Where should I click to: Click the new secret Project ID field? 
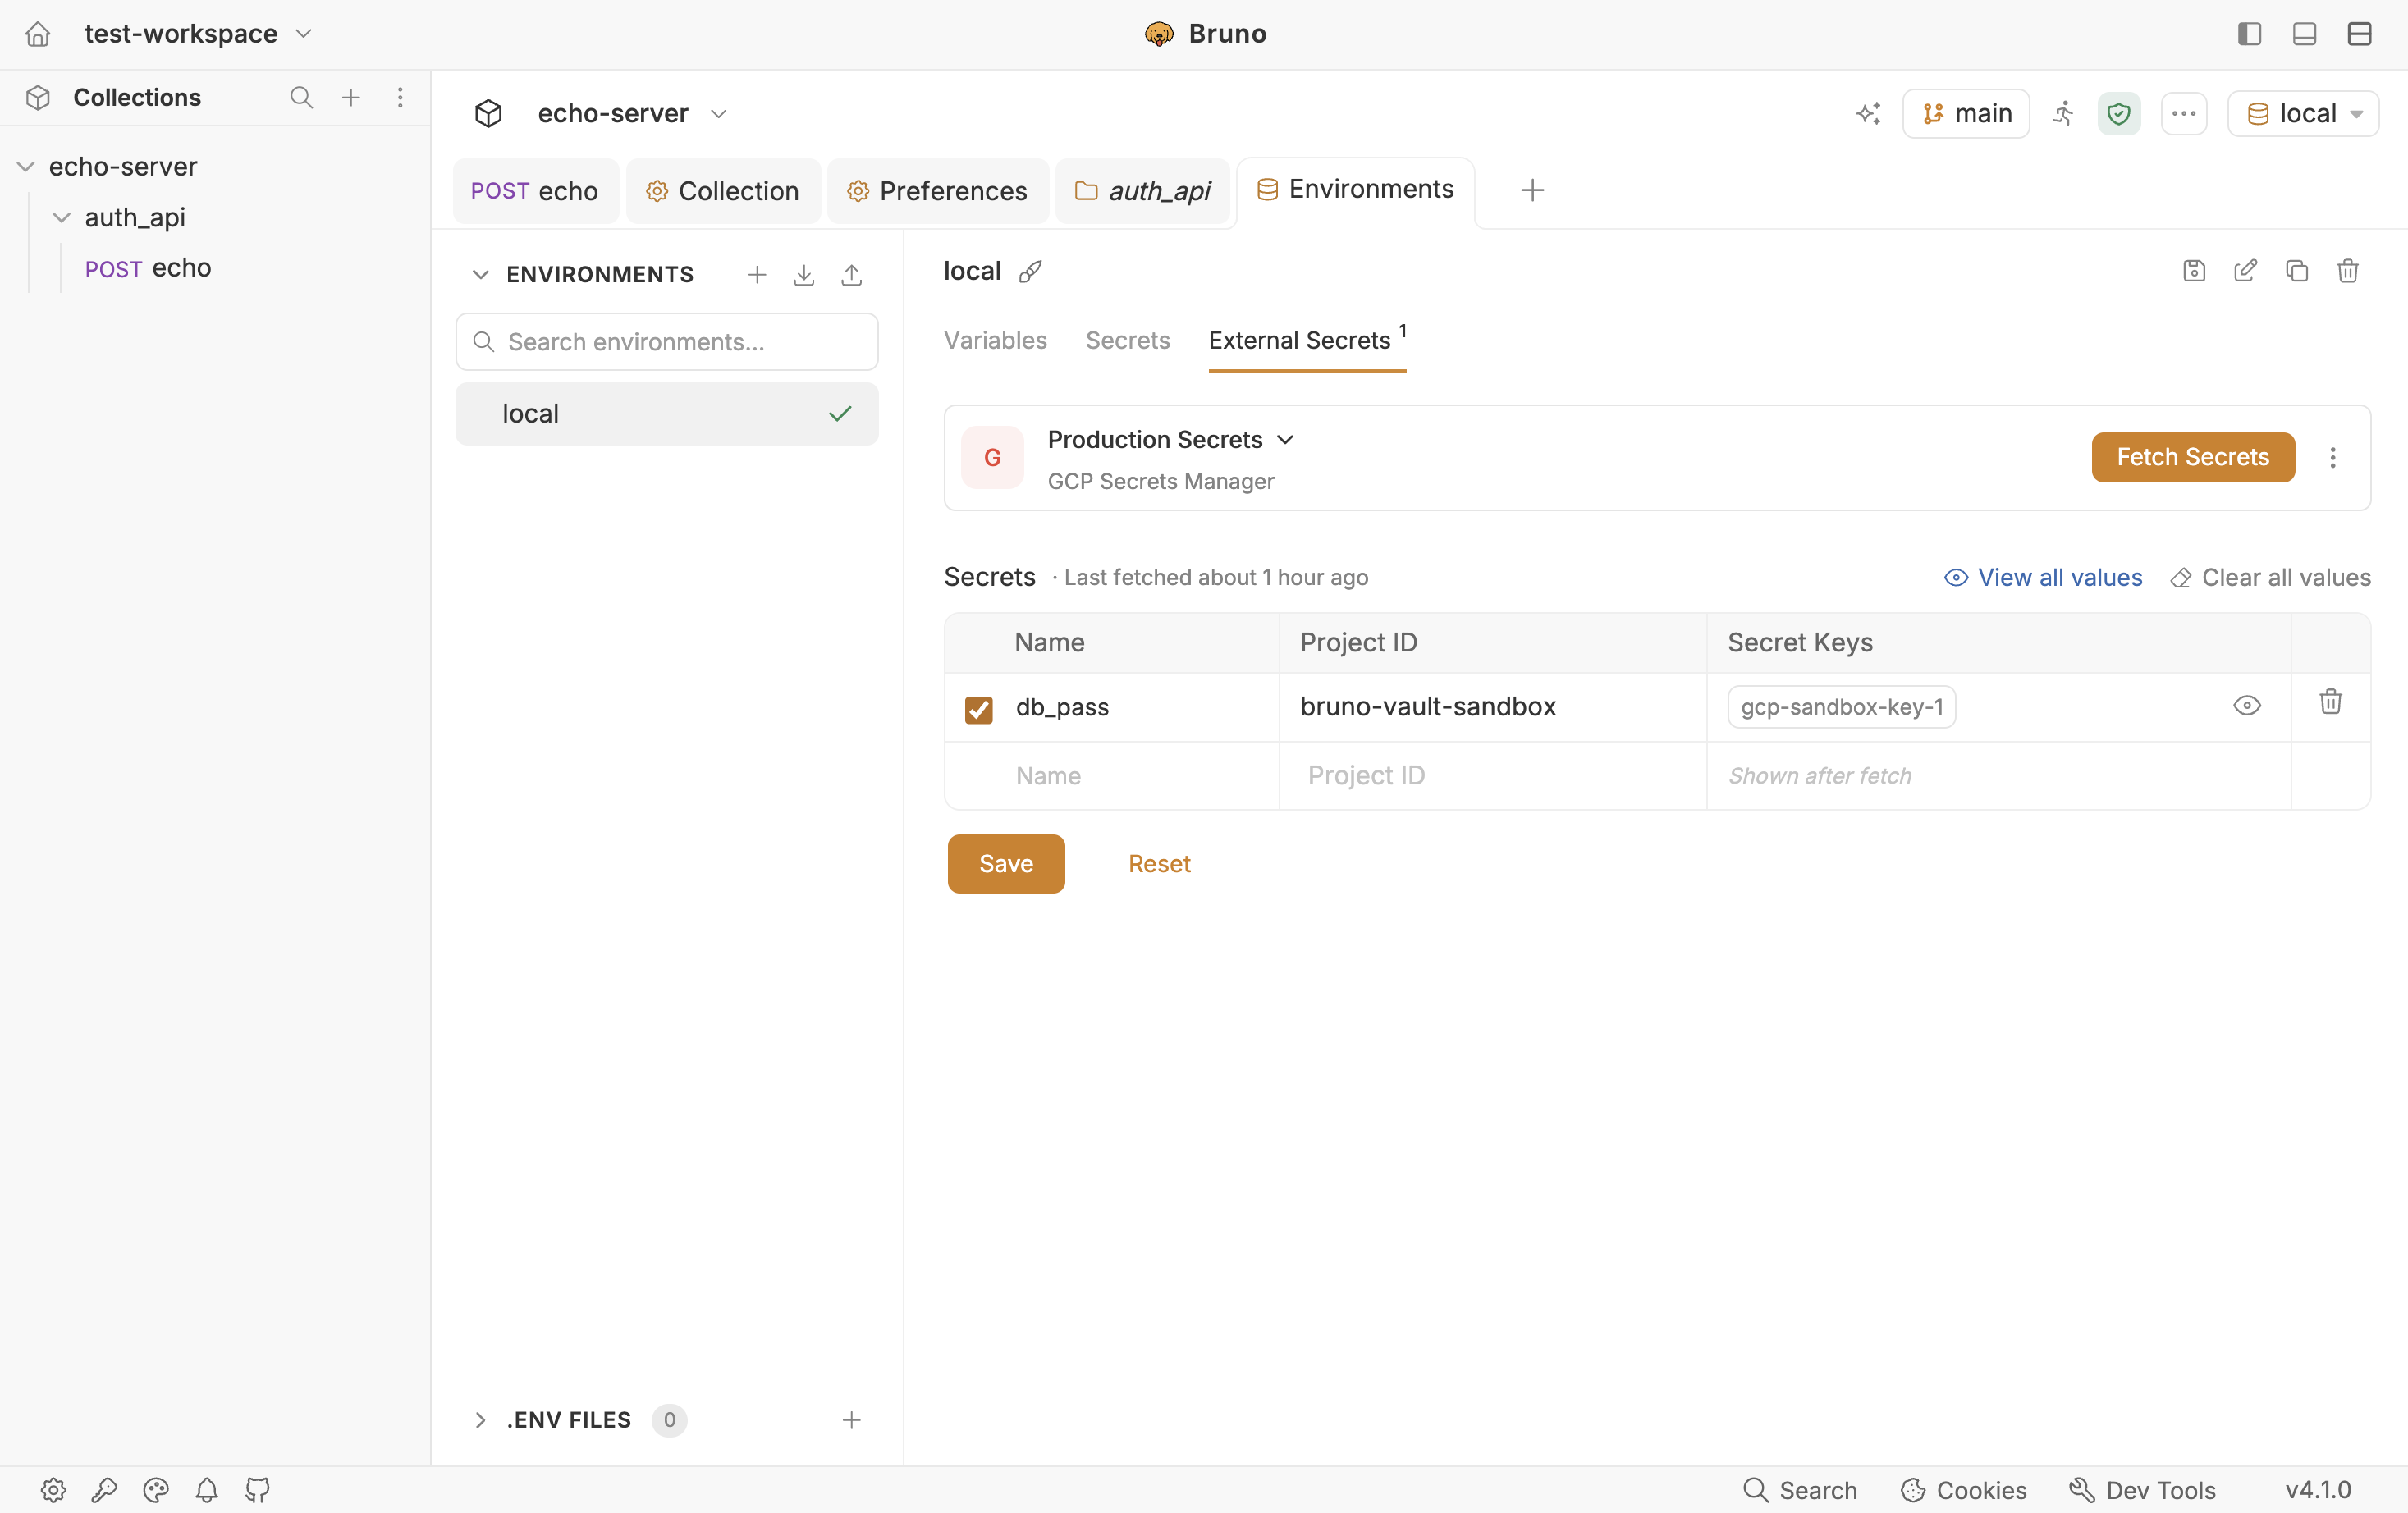pyautogui.click(x=1493, y=776)
